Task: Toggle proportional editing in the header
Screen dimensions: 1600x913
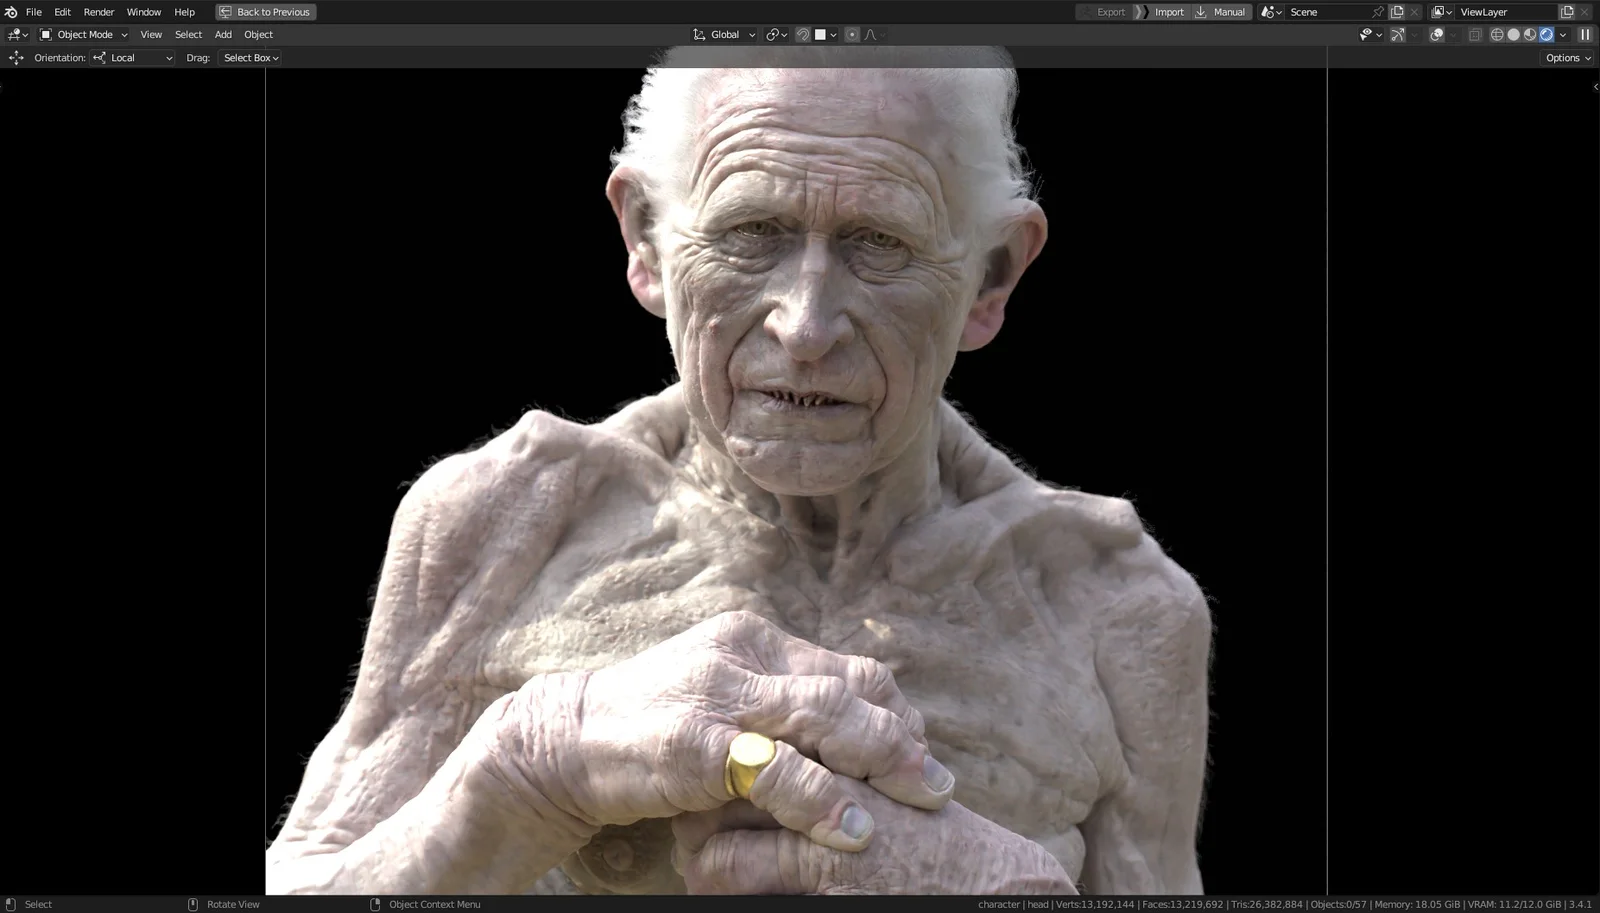Action: tap(851, 34)
